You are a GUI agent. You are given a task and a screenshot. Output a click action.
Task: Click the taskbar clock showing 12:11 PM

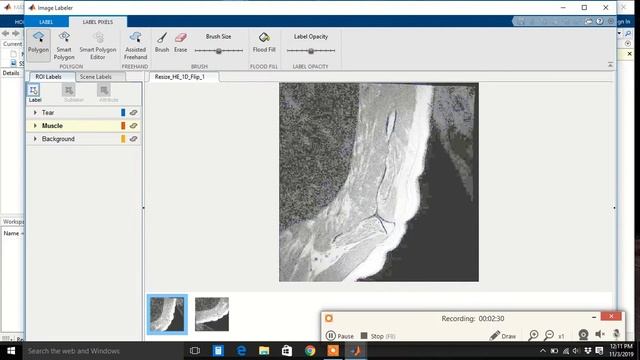621,351
